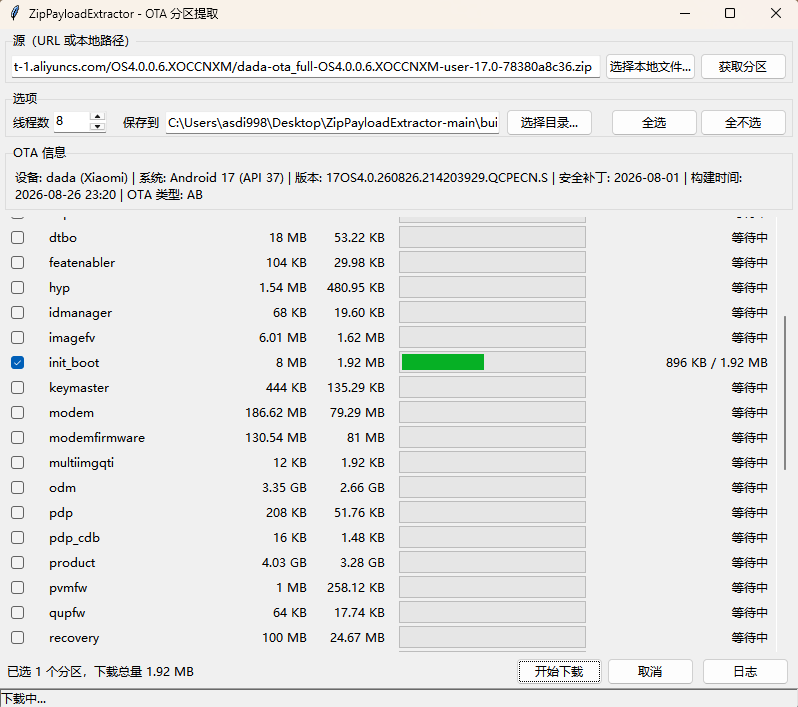Click 获取分区 button
This screenshot has width=798, height=707.
pos(743,67)
